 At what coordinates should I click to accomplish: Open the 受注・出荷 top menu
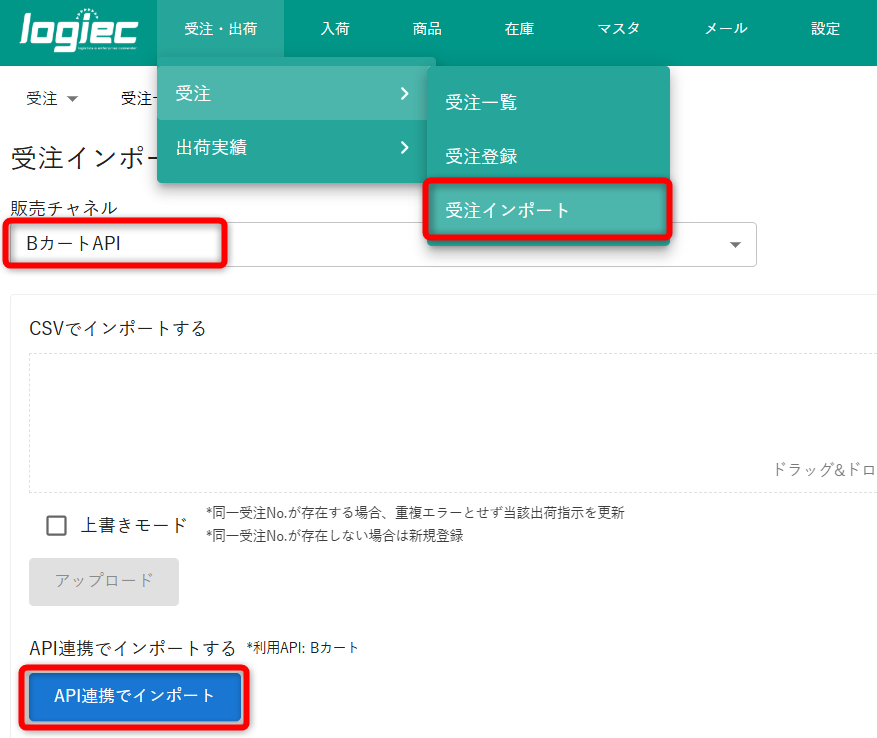click(220, 29)
